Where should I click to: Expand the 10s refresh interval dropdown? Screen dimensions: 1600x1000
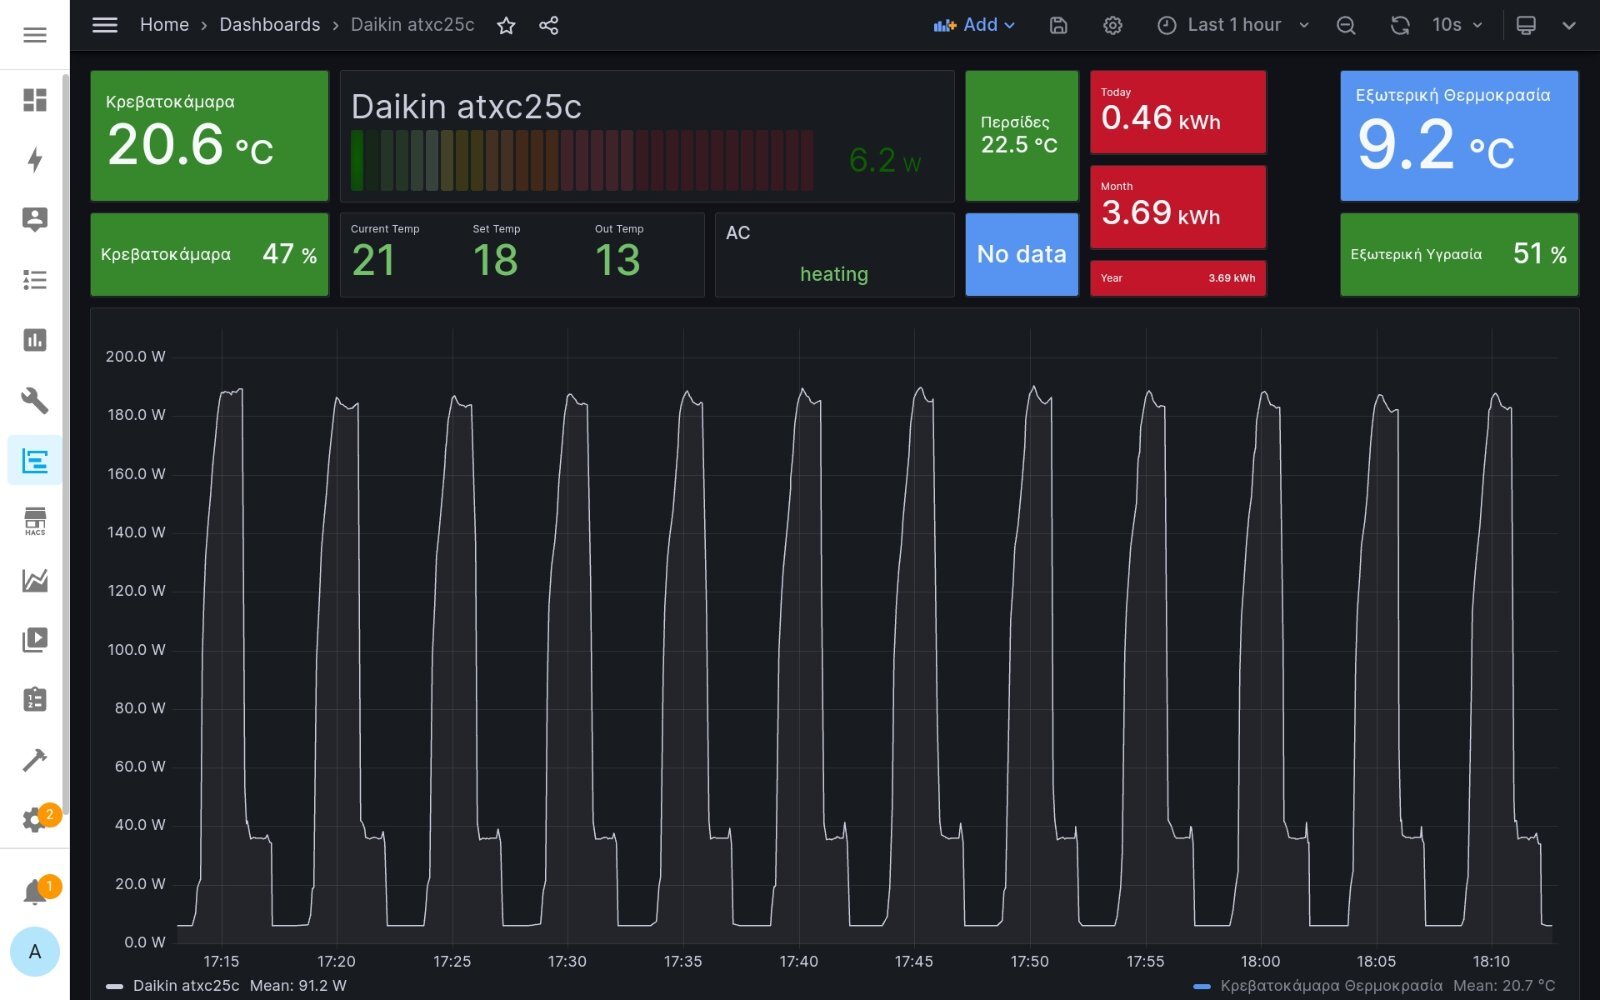(x=1457, y=25)
